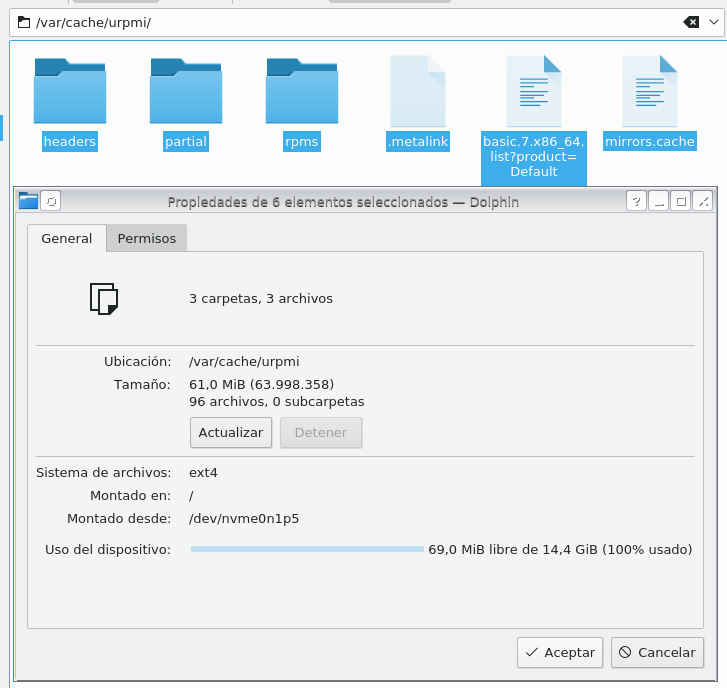Screen dimensions: 727x688
Task: Click the 'rpms' folder label
Action: pos(302,141)
